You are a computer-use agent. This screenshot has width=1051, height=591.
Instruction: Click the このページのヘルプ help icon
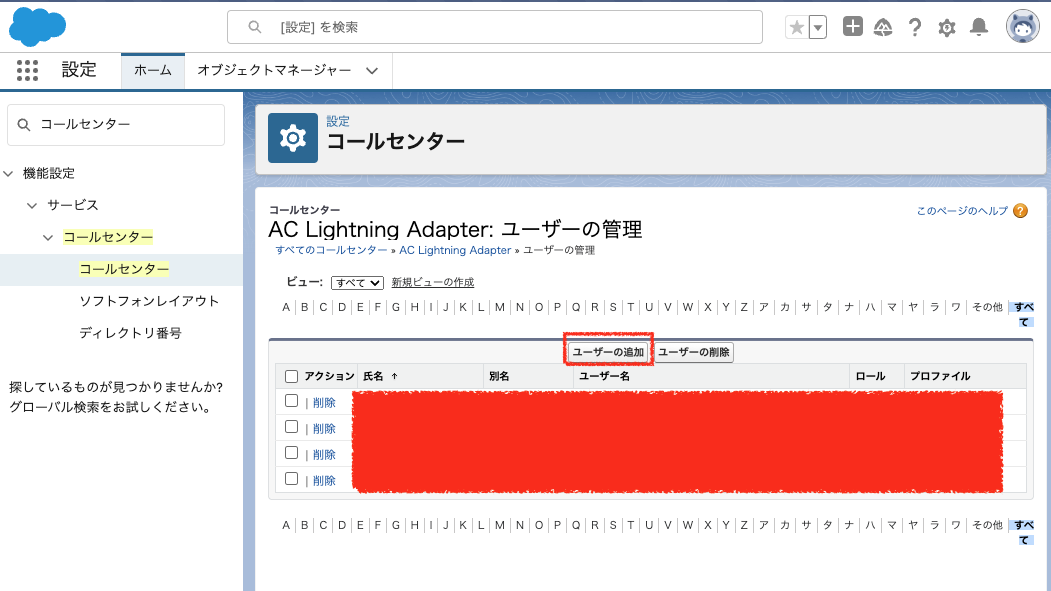coord(1020,212)
